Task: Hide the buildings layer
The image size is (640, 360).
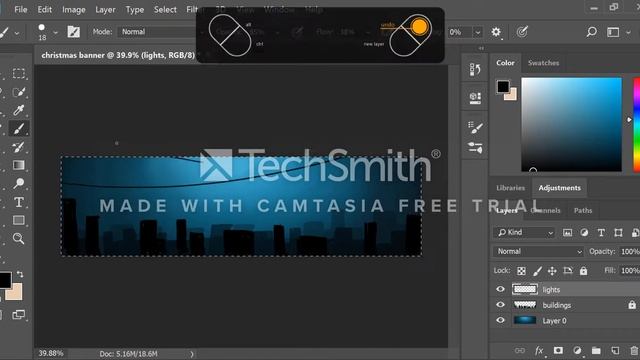Action: [x=500, y=304]
